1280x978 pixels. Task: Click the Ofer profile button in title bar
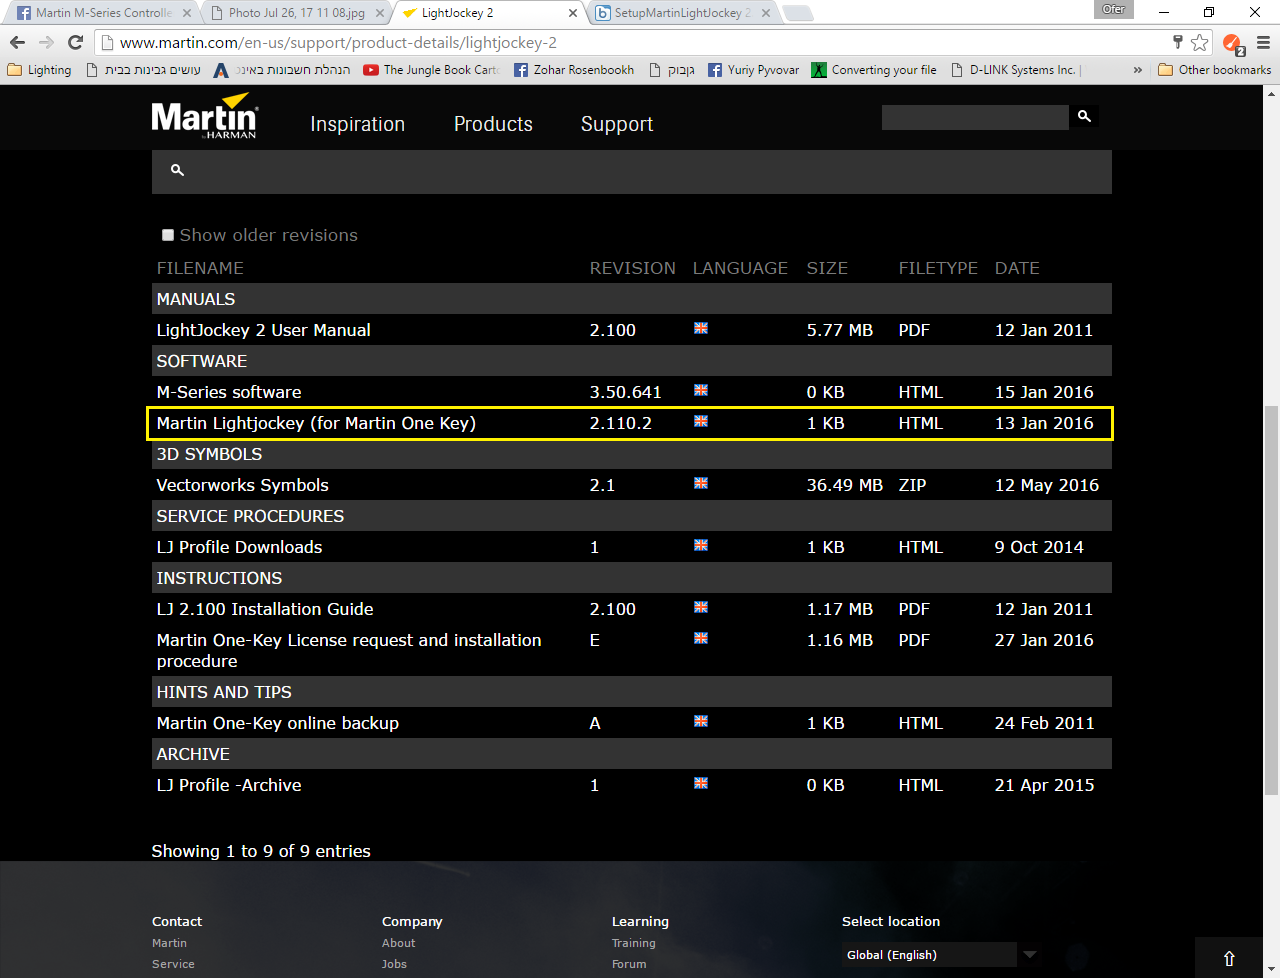point(1114,9)
